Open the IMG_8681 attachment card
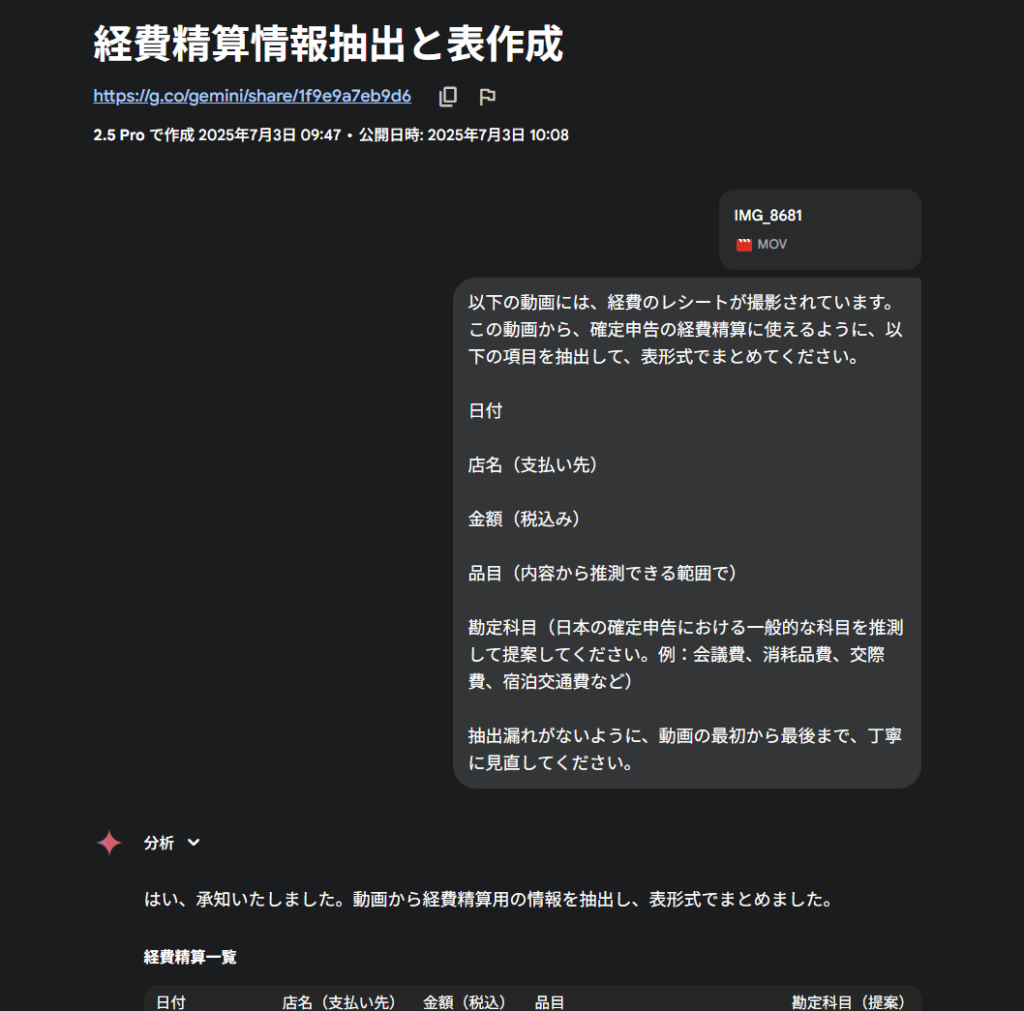Viewport: 1024px width, 1011px height. coord(820,229)
